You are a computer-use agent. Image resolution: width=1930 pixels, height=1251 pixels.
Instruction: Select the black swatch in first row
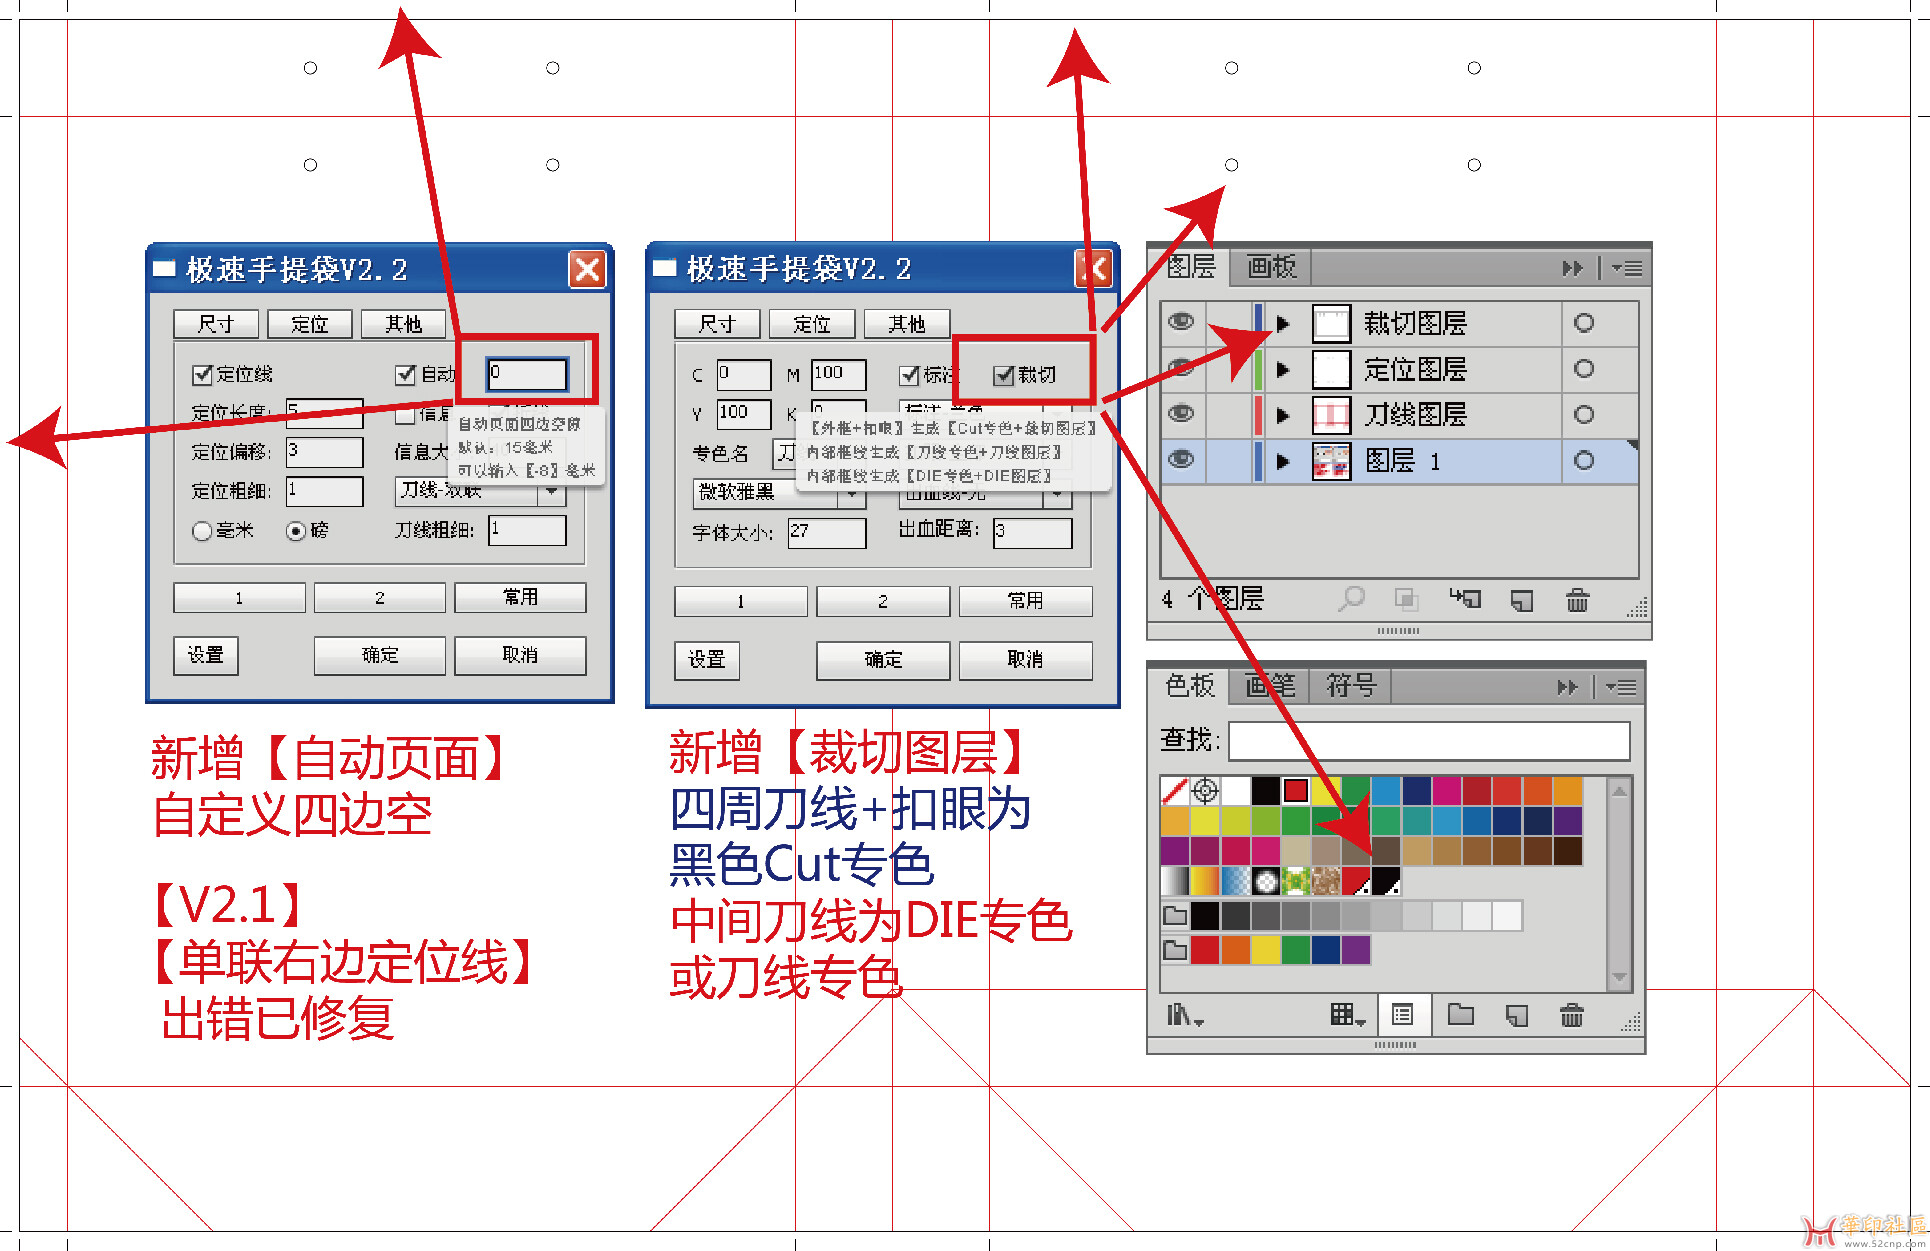[1266, 791]
